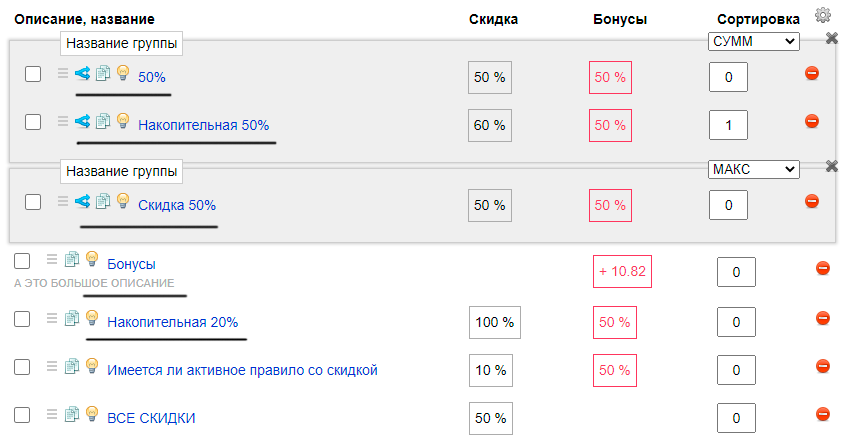Viewport: 846px width, 440px height.
Task: Click the lightbulb icon for Имеется ли активное правило
Action: tap(92, 366)
